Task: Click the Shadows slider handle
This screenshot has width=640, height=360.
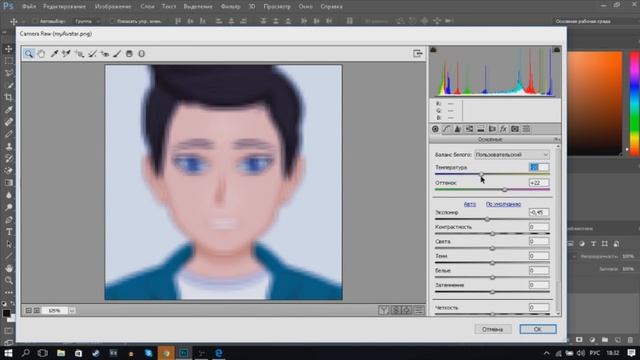Action: click(x=492, y=263)
